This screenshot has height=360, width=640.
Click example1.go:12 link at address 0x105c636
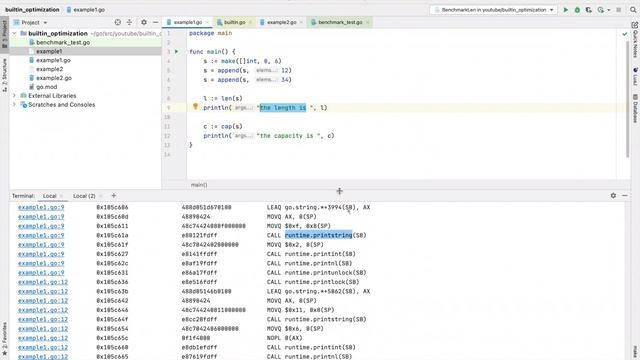43,282
